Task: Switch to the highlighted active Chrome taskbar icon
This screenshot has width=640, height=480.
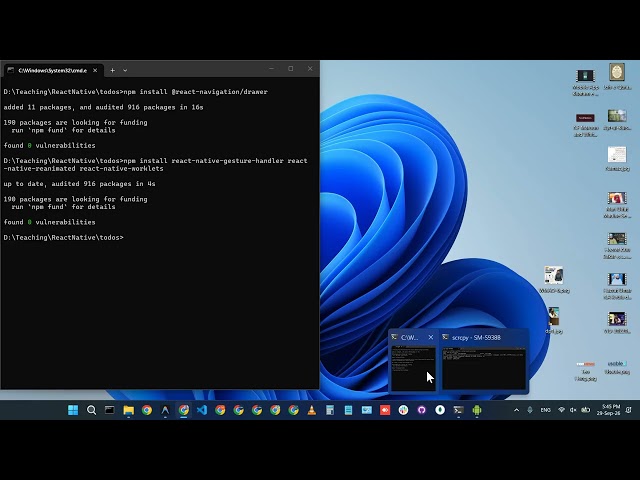Action: (184, 410)
